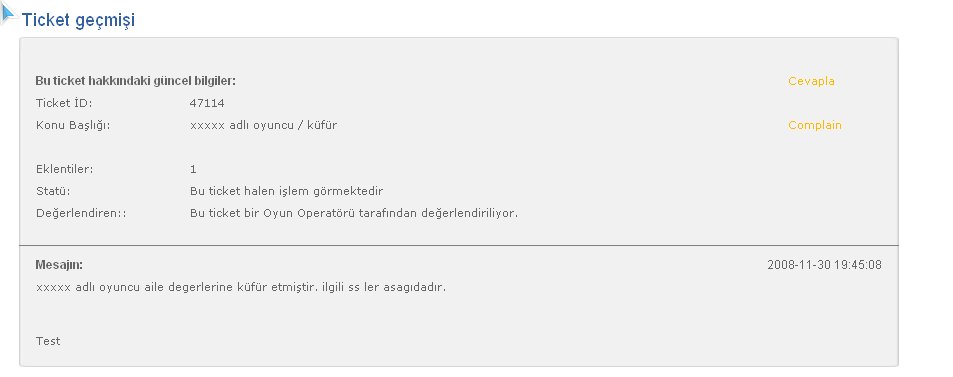The width and height of the screenshot is (953, 377).
Task: Select ticket ID number 47114
Action: (x=207, y=103)
